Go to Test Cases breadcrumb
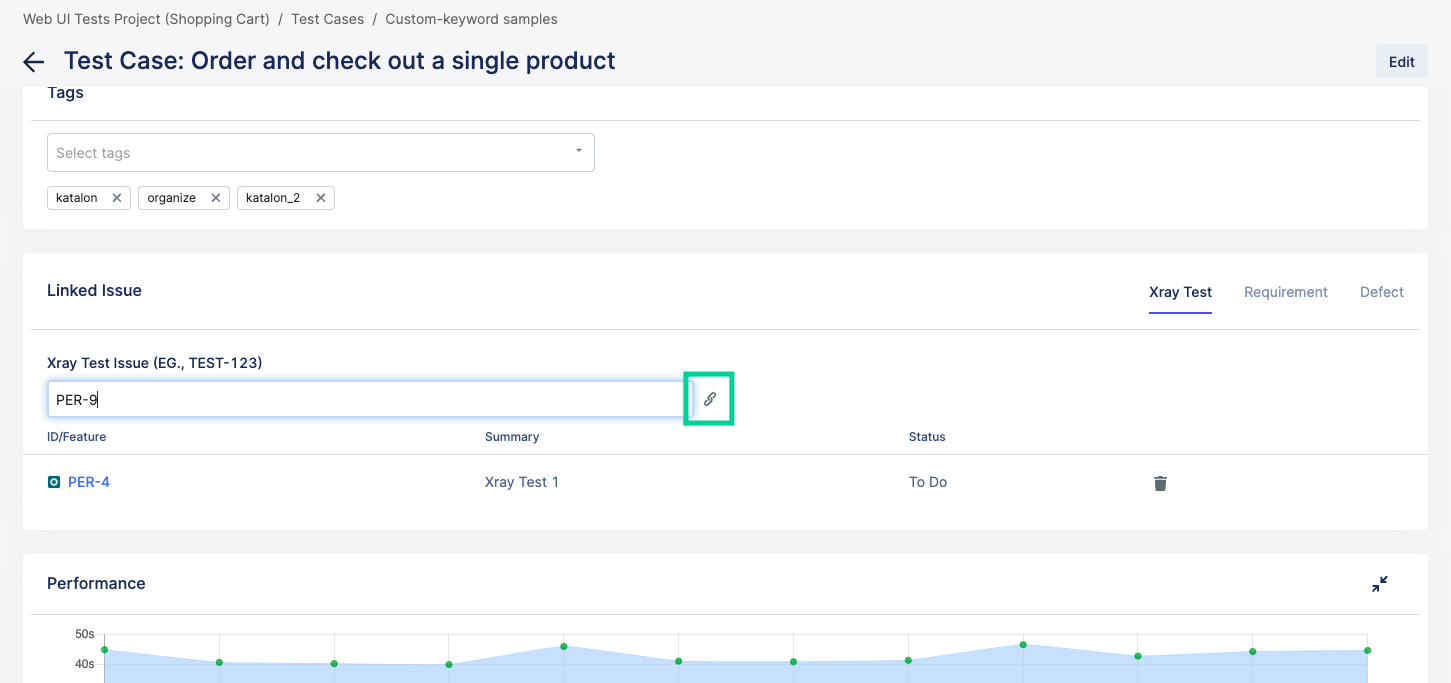Image resolution: width=1451 pixels, height=683 pixels. coord(327,19)
